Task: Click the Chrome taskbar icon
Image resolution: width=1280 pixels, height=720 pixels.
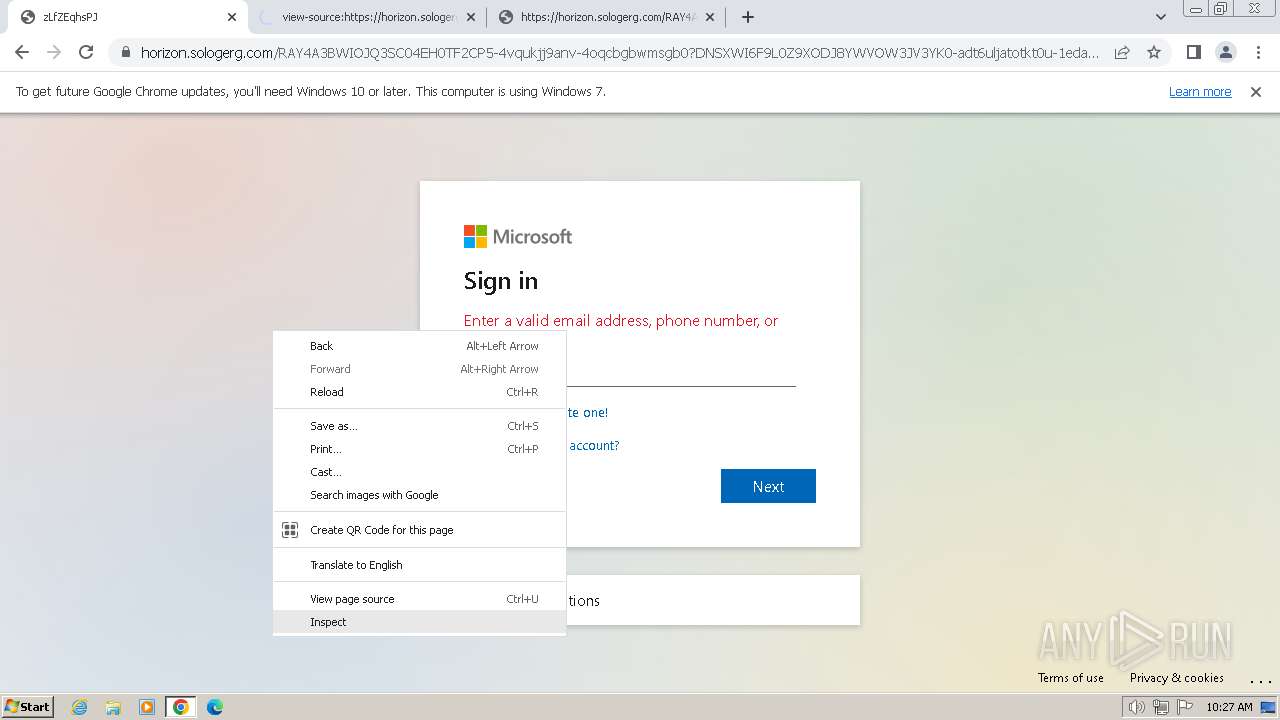Action: pyautogui.click(x=181, y=707)
